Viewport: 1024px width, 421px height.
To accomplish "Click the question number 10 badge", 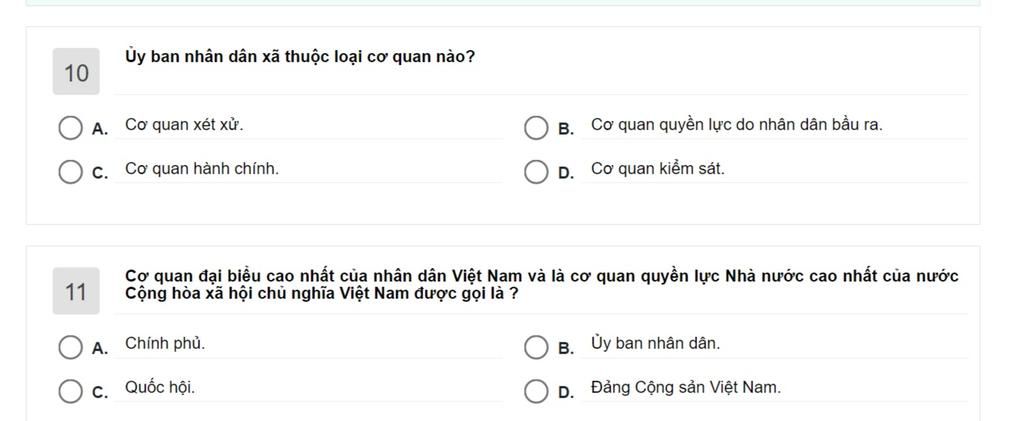I will click(x=76, y=73).
